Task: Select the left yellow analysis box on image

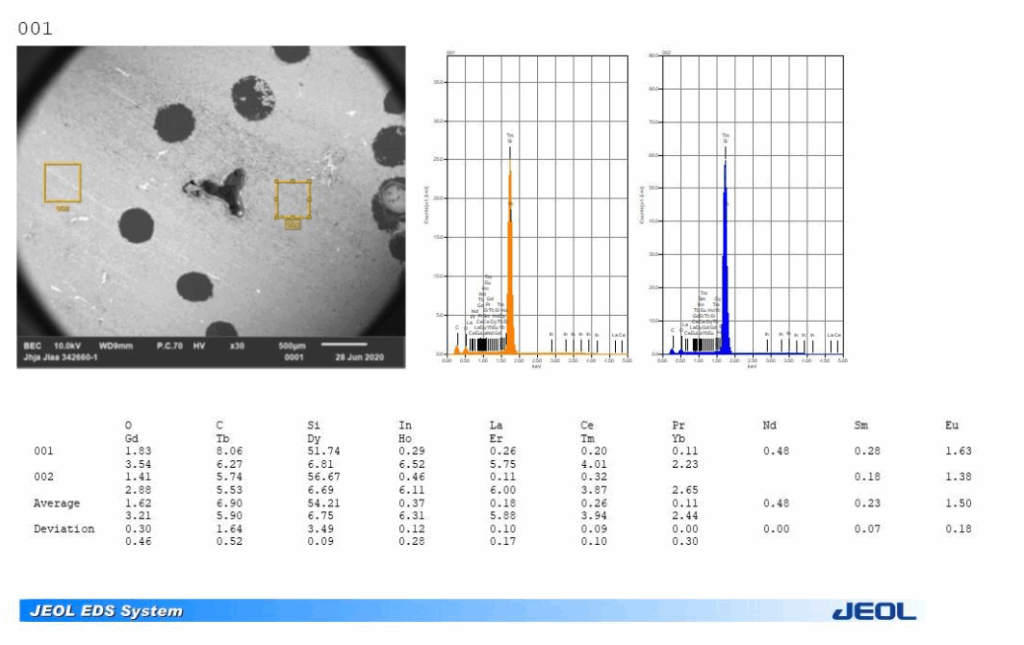Action: [x=62, y=183]
